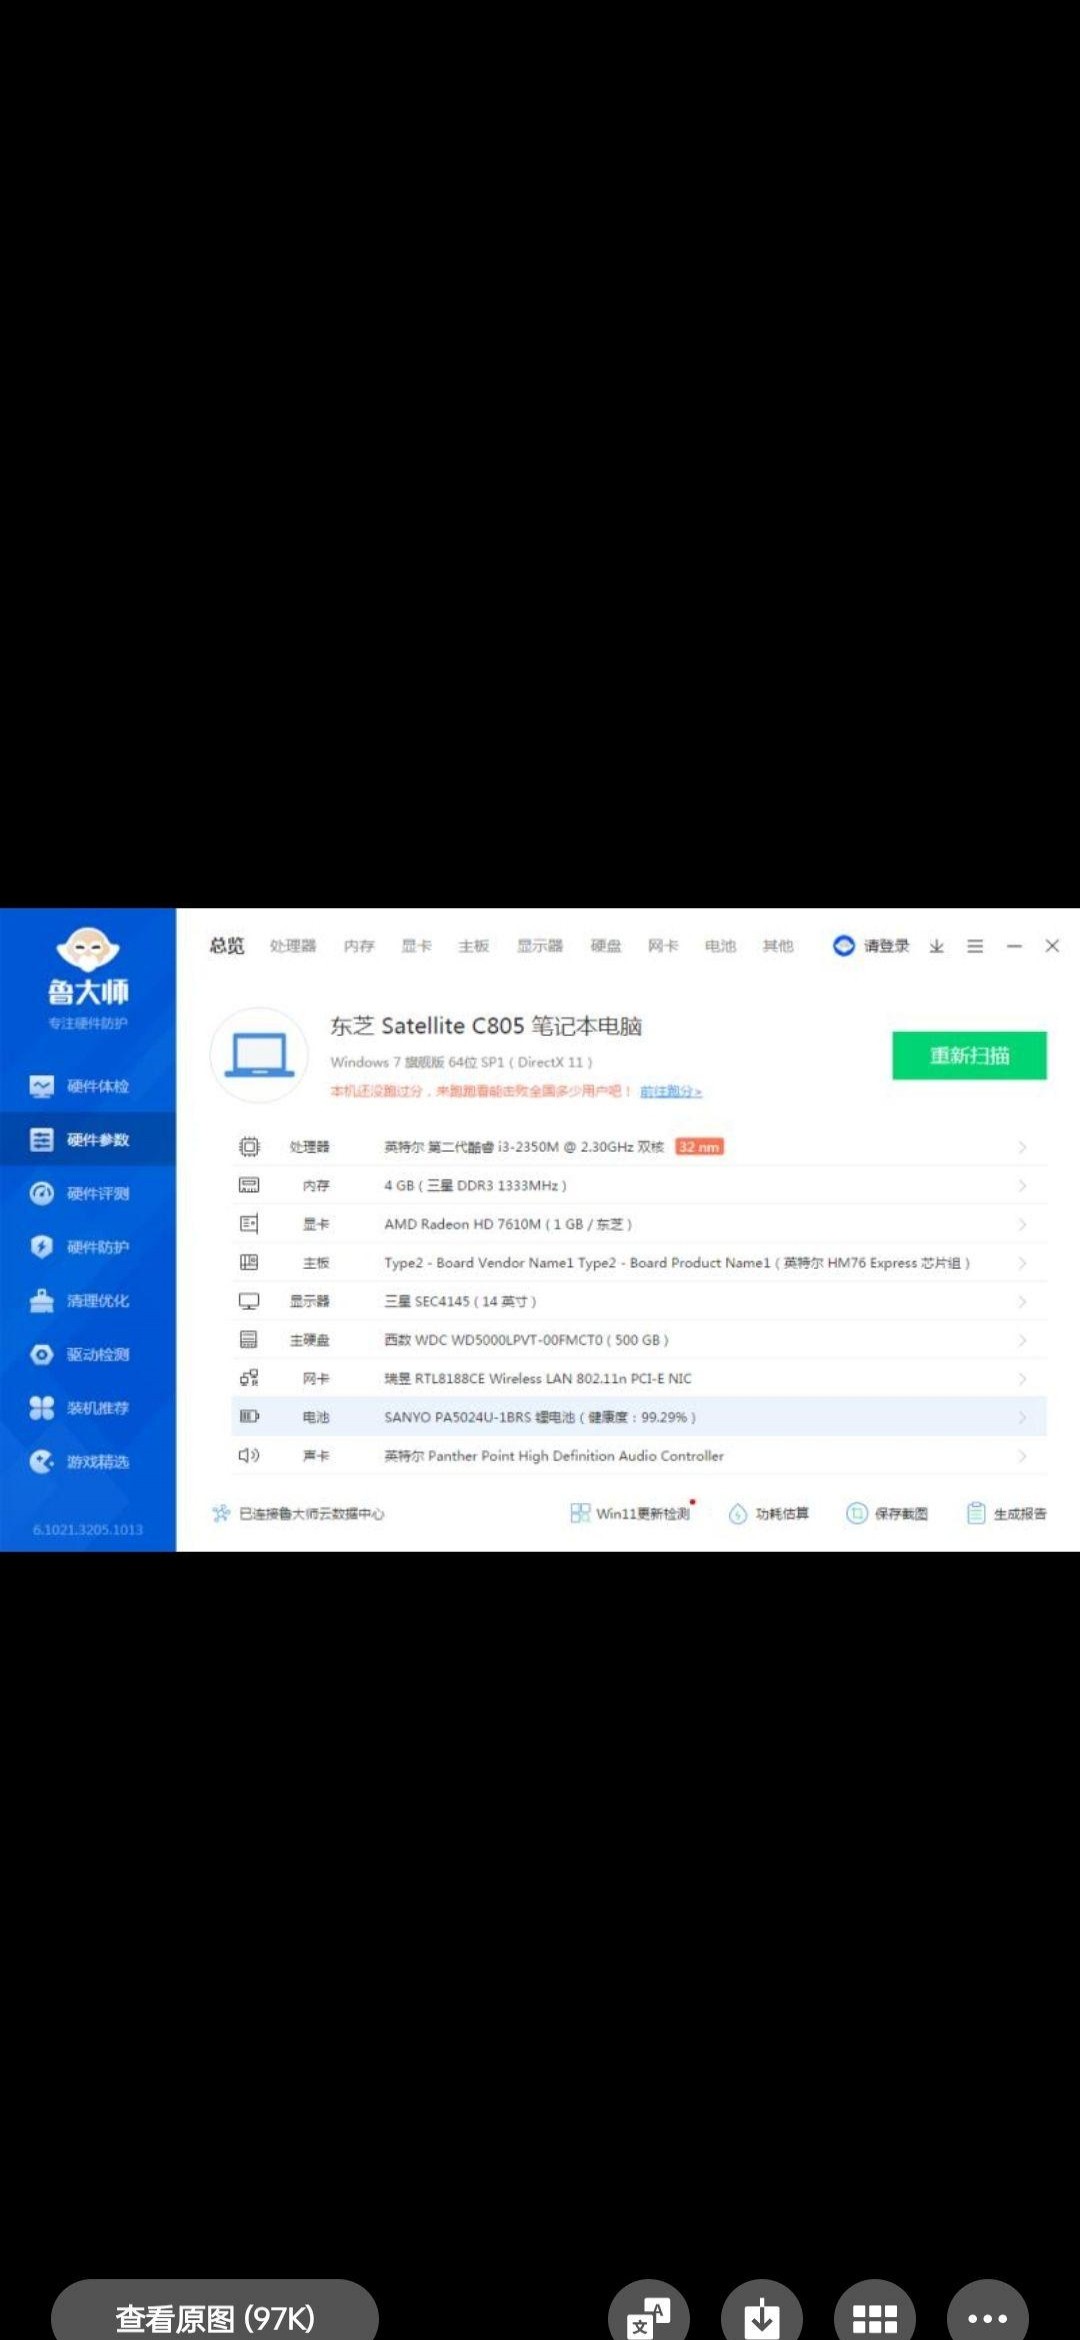Expand the 主板 row chevron
This screenshot has width=1080, height=2340.
1022,1263
